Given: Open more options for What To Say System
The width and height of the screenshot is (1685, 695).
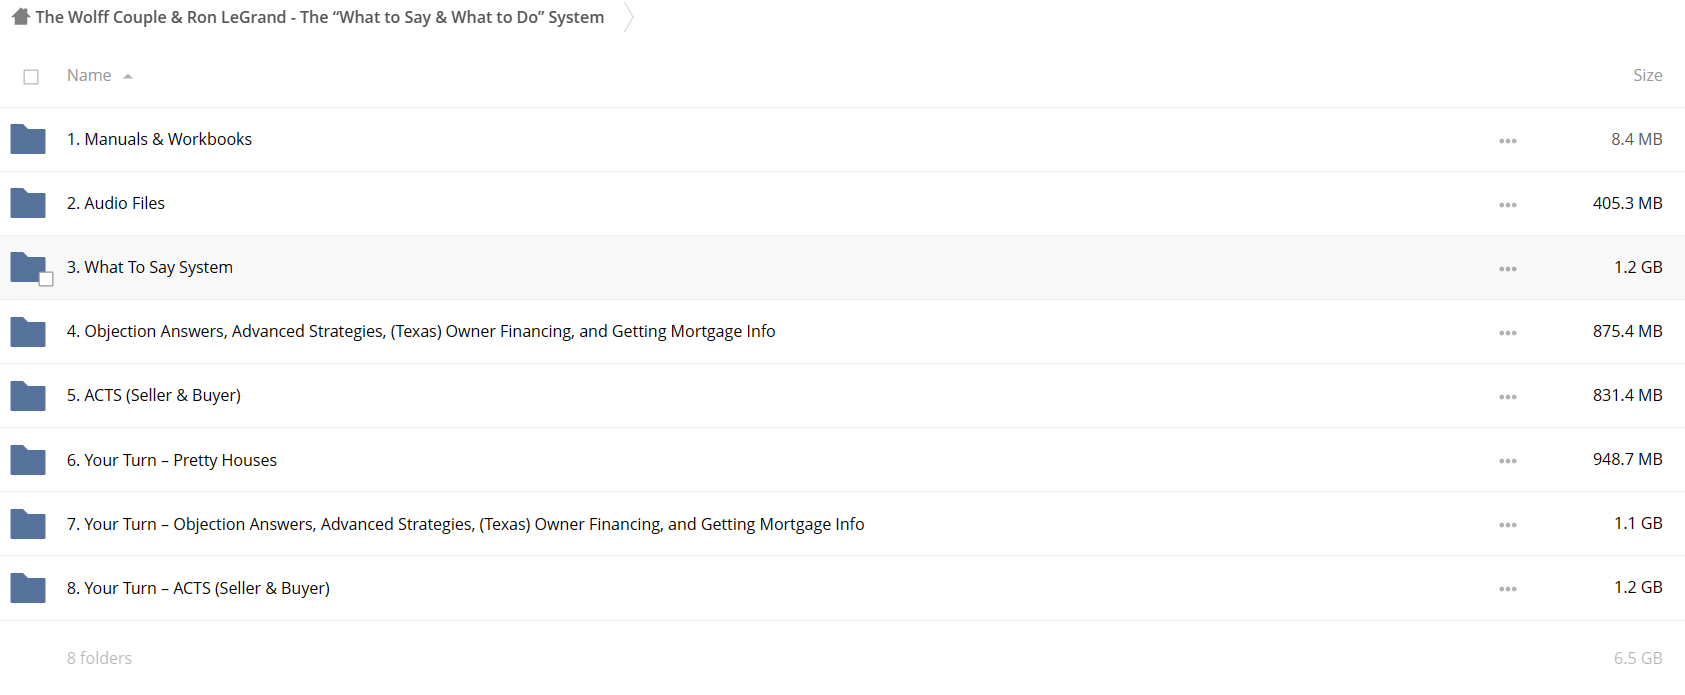Looking at the screenshot, I should (x=1508, y=269).
